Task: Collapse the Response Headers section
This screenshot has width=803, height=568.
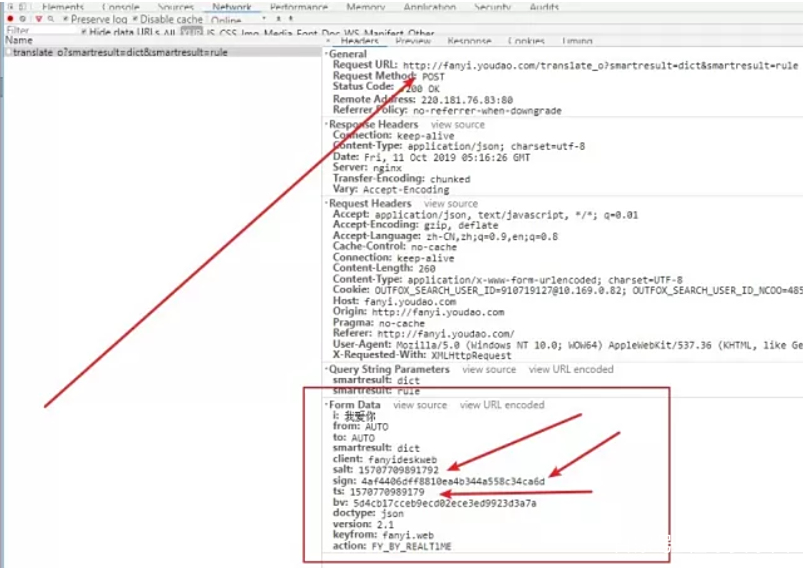Action: click(x=328, y=125)
